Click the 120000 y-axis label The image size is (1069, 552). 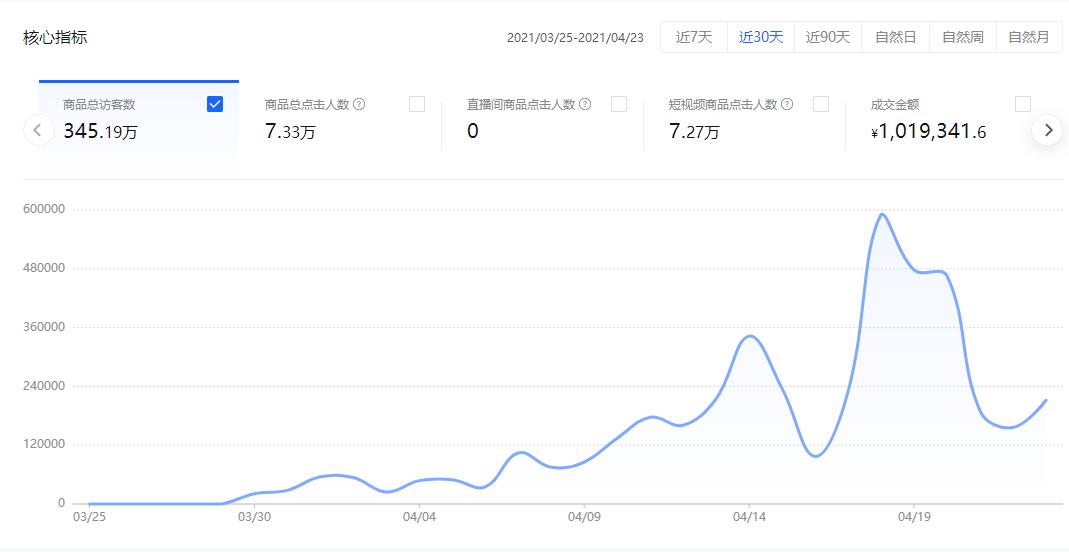44,444
